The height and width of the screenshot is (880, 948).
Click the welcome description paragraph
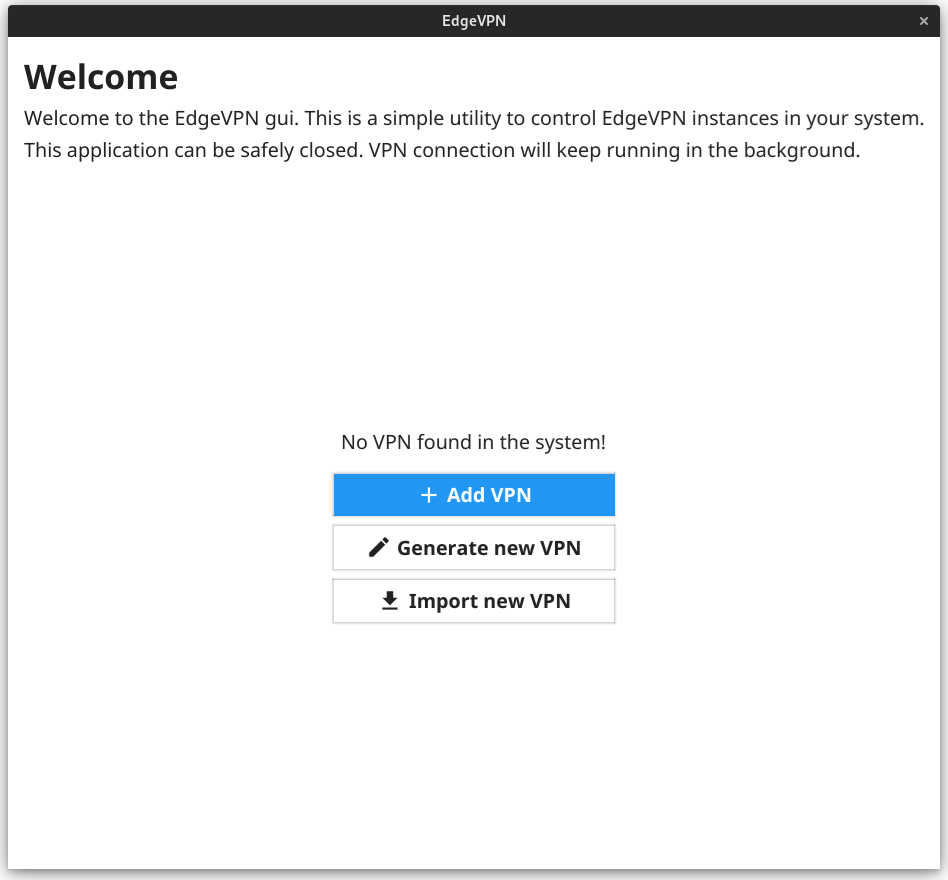click(474, 133)
